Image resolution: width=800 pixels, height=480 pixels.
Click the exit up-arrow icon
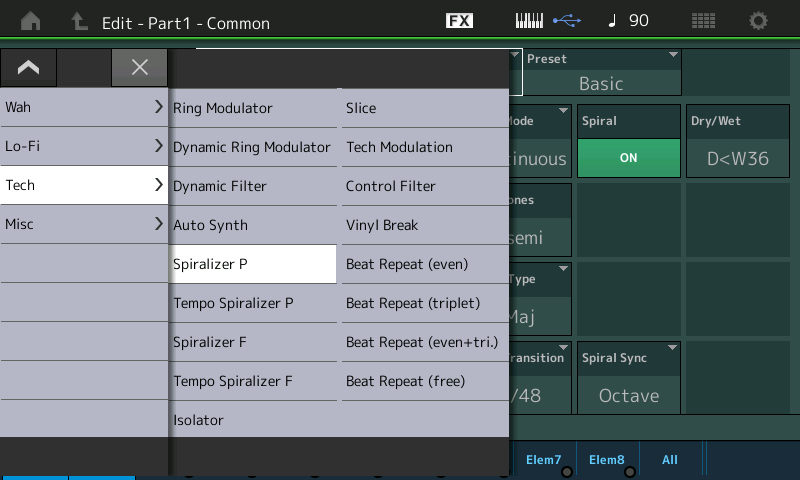tap(79, 21)
